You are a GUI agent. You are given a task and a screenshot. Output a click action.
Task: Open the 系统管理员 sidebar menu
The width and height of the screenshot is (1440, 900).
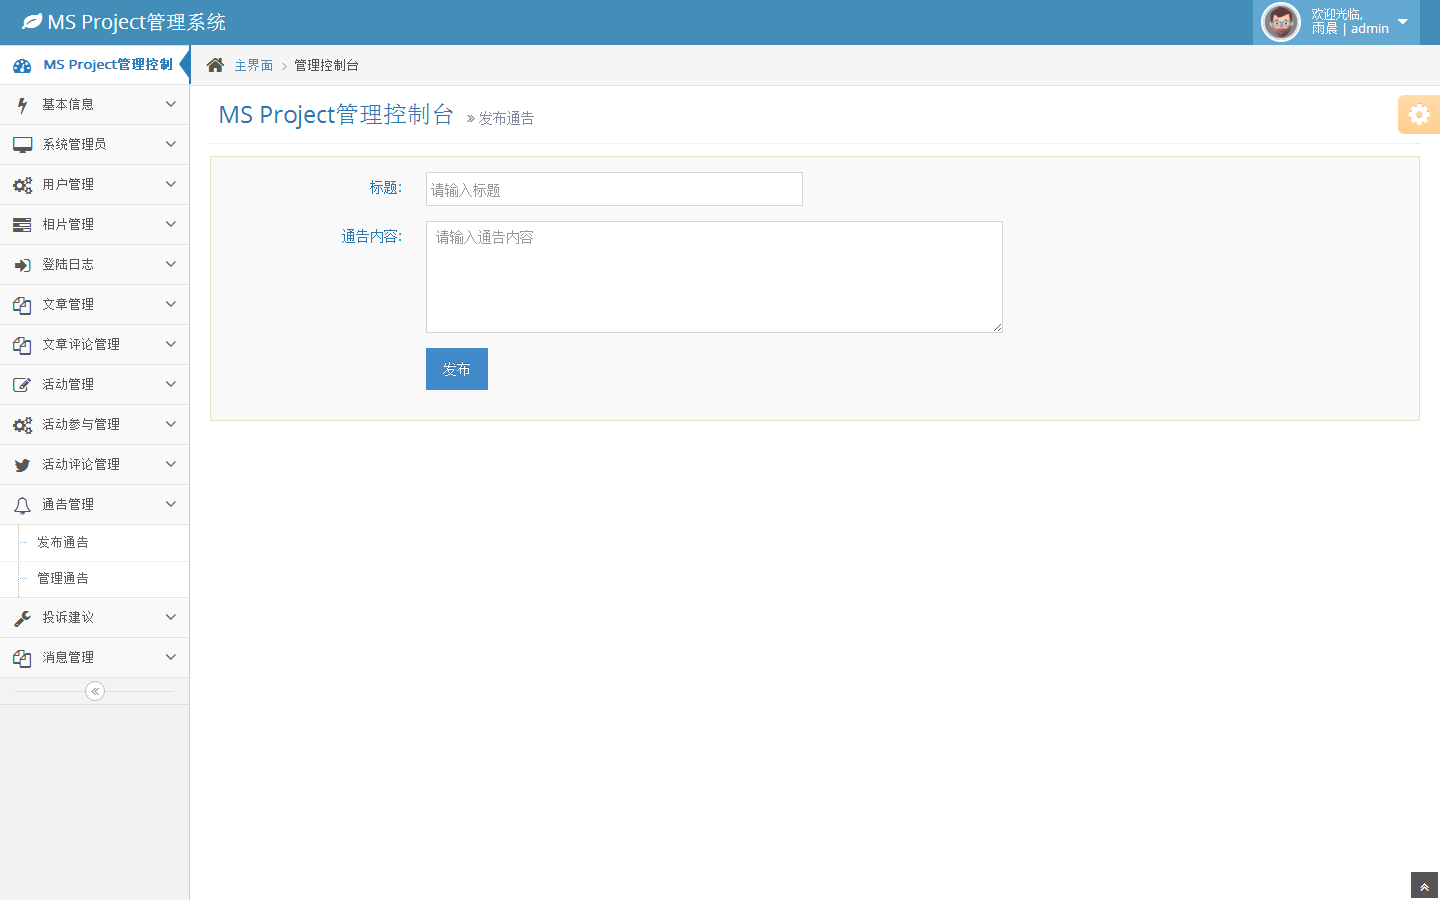[74, 144]
